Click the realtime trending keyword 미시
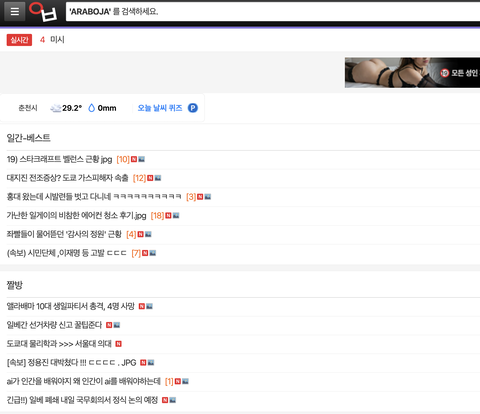Viewport: 480px width, 414px height. [57, 40]
